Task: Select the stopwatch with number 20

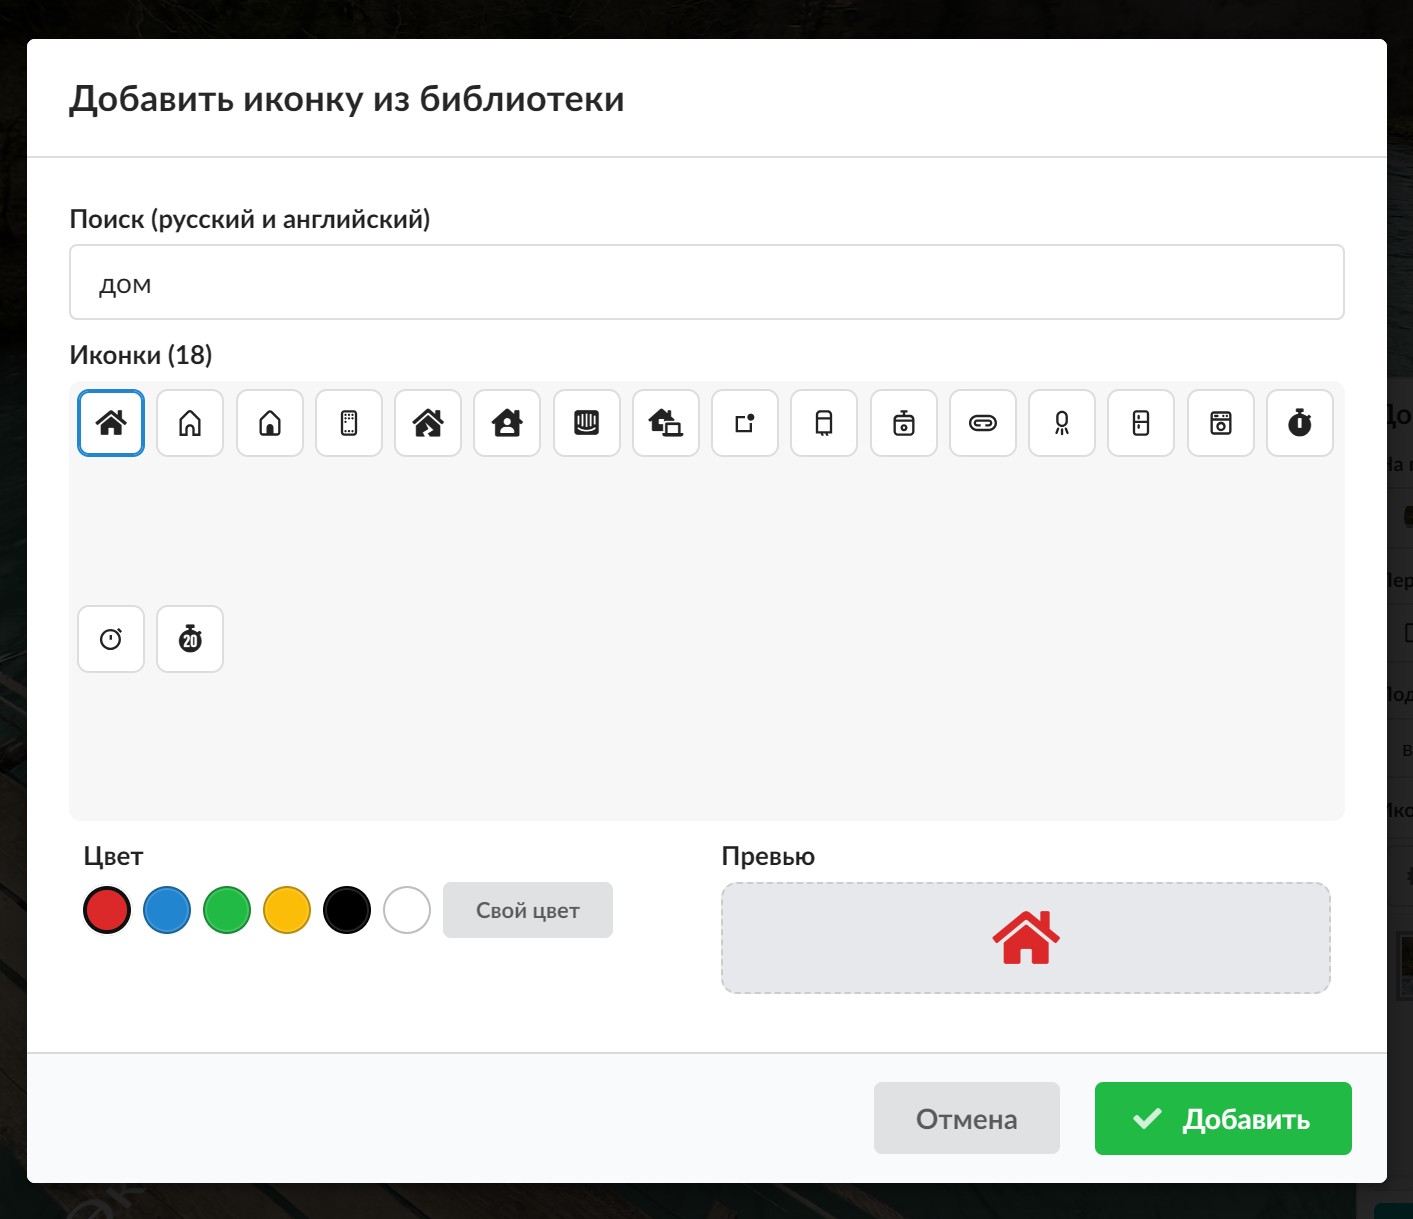Action: (190, 639)
